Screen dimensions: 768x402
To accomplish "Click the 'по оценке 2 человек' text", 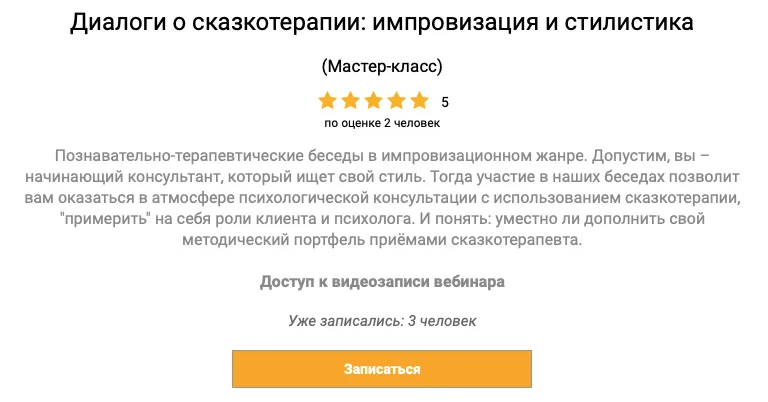I will pos(382,123).
